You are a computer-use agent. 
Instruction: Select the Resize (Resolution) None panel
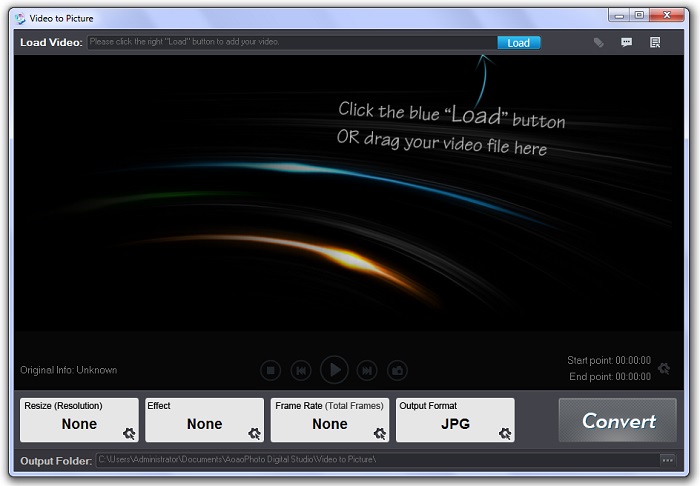[x=79, y=420]
